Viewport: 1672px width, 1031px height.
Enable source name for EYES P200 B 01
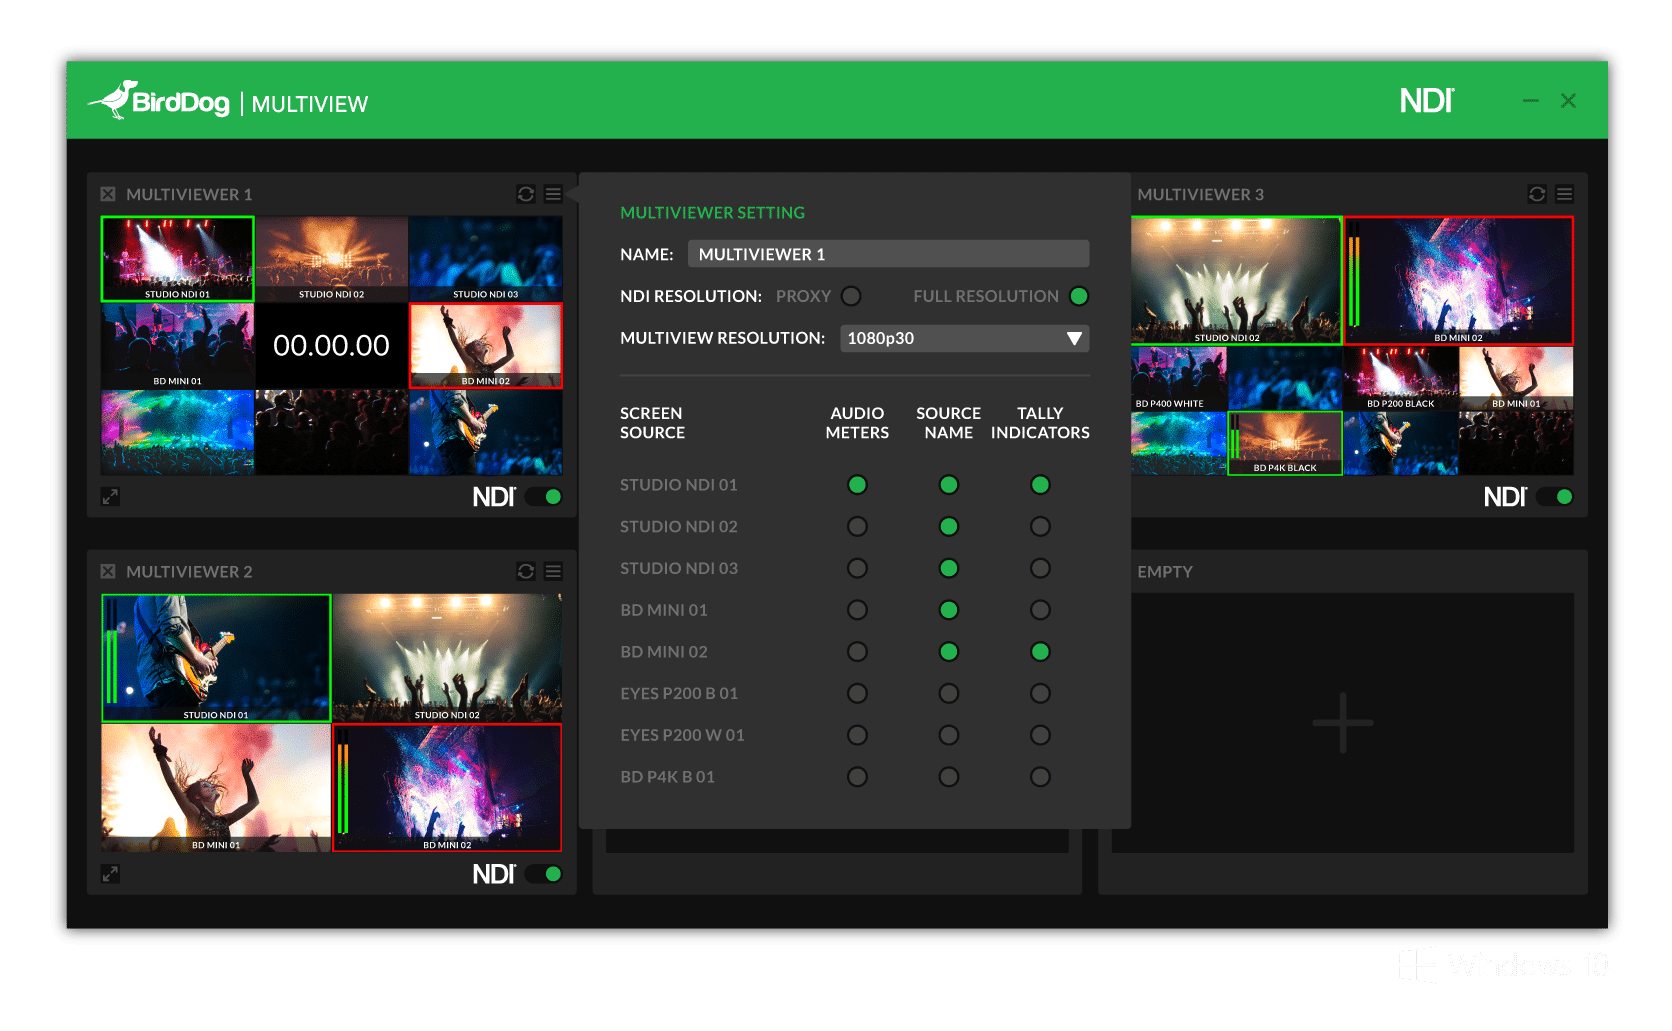click(949, 693)
